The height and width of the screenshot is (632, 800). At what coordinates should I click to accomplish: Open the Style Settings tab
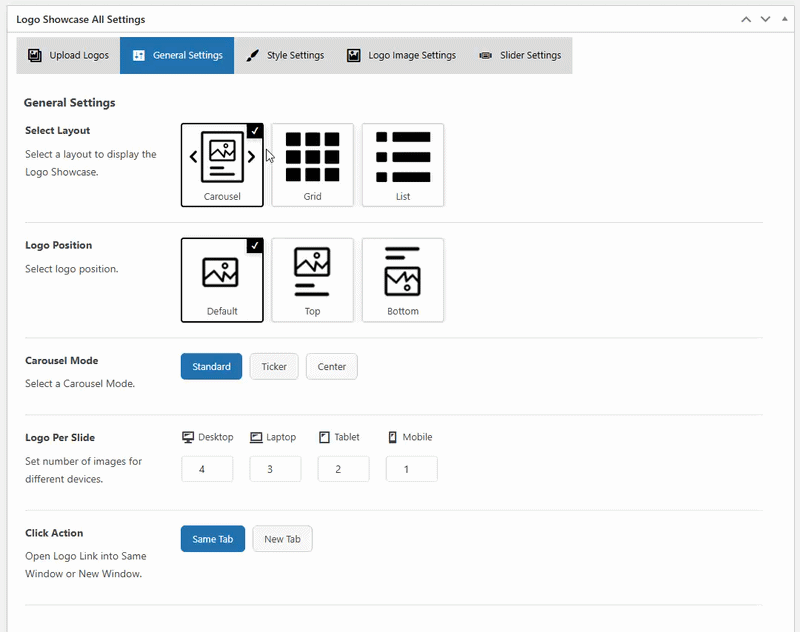tap(285, 55)
